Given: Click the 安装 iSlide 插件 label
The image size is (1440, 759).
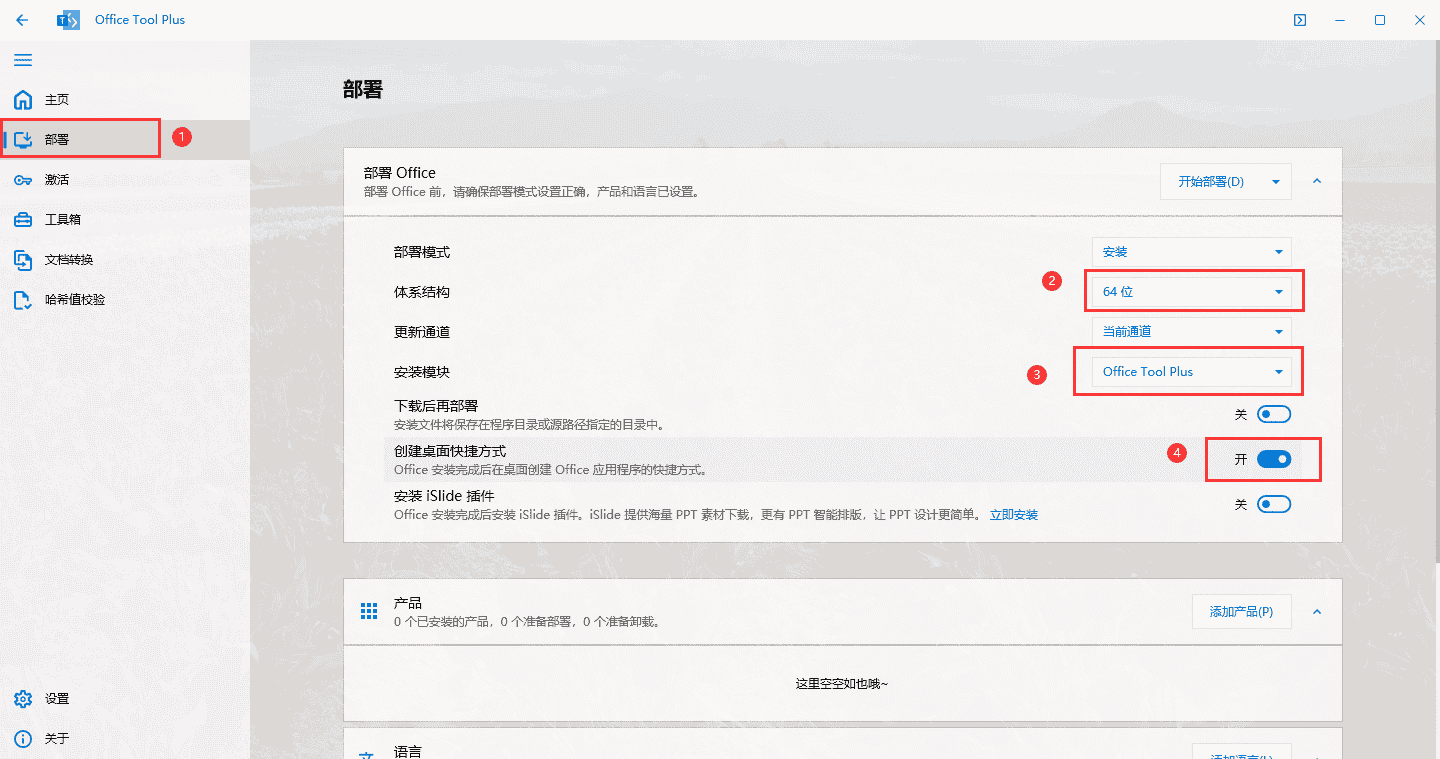Looking at the screenshot, I should [x=444, y=497].
